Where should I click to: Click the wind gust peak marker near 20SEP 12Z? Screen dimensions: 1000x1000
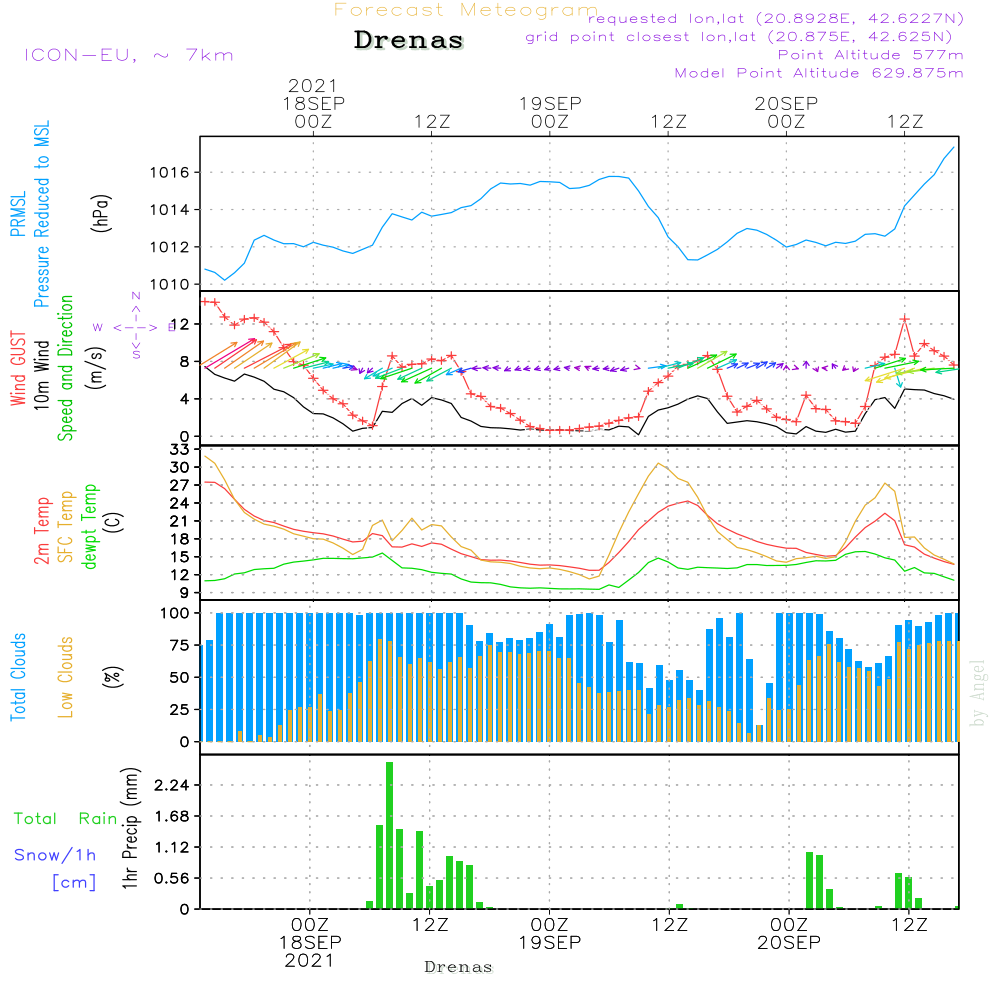[x=904, y=318]
